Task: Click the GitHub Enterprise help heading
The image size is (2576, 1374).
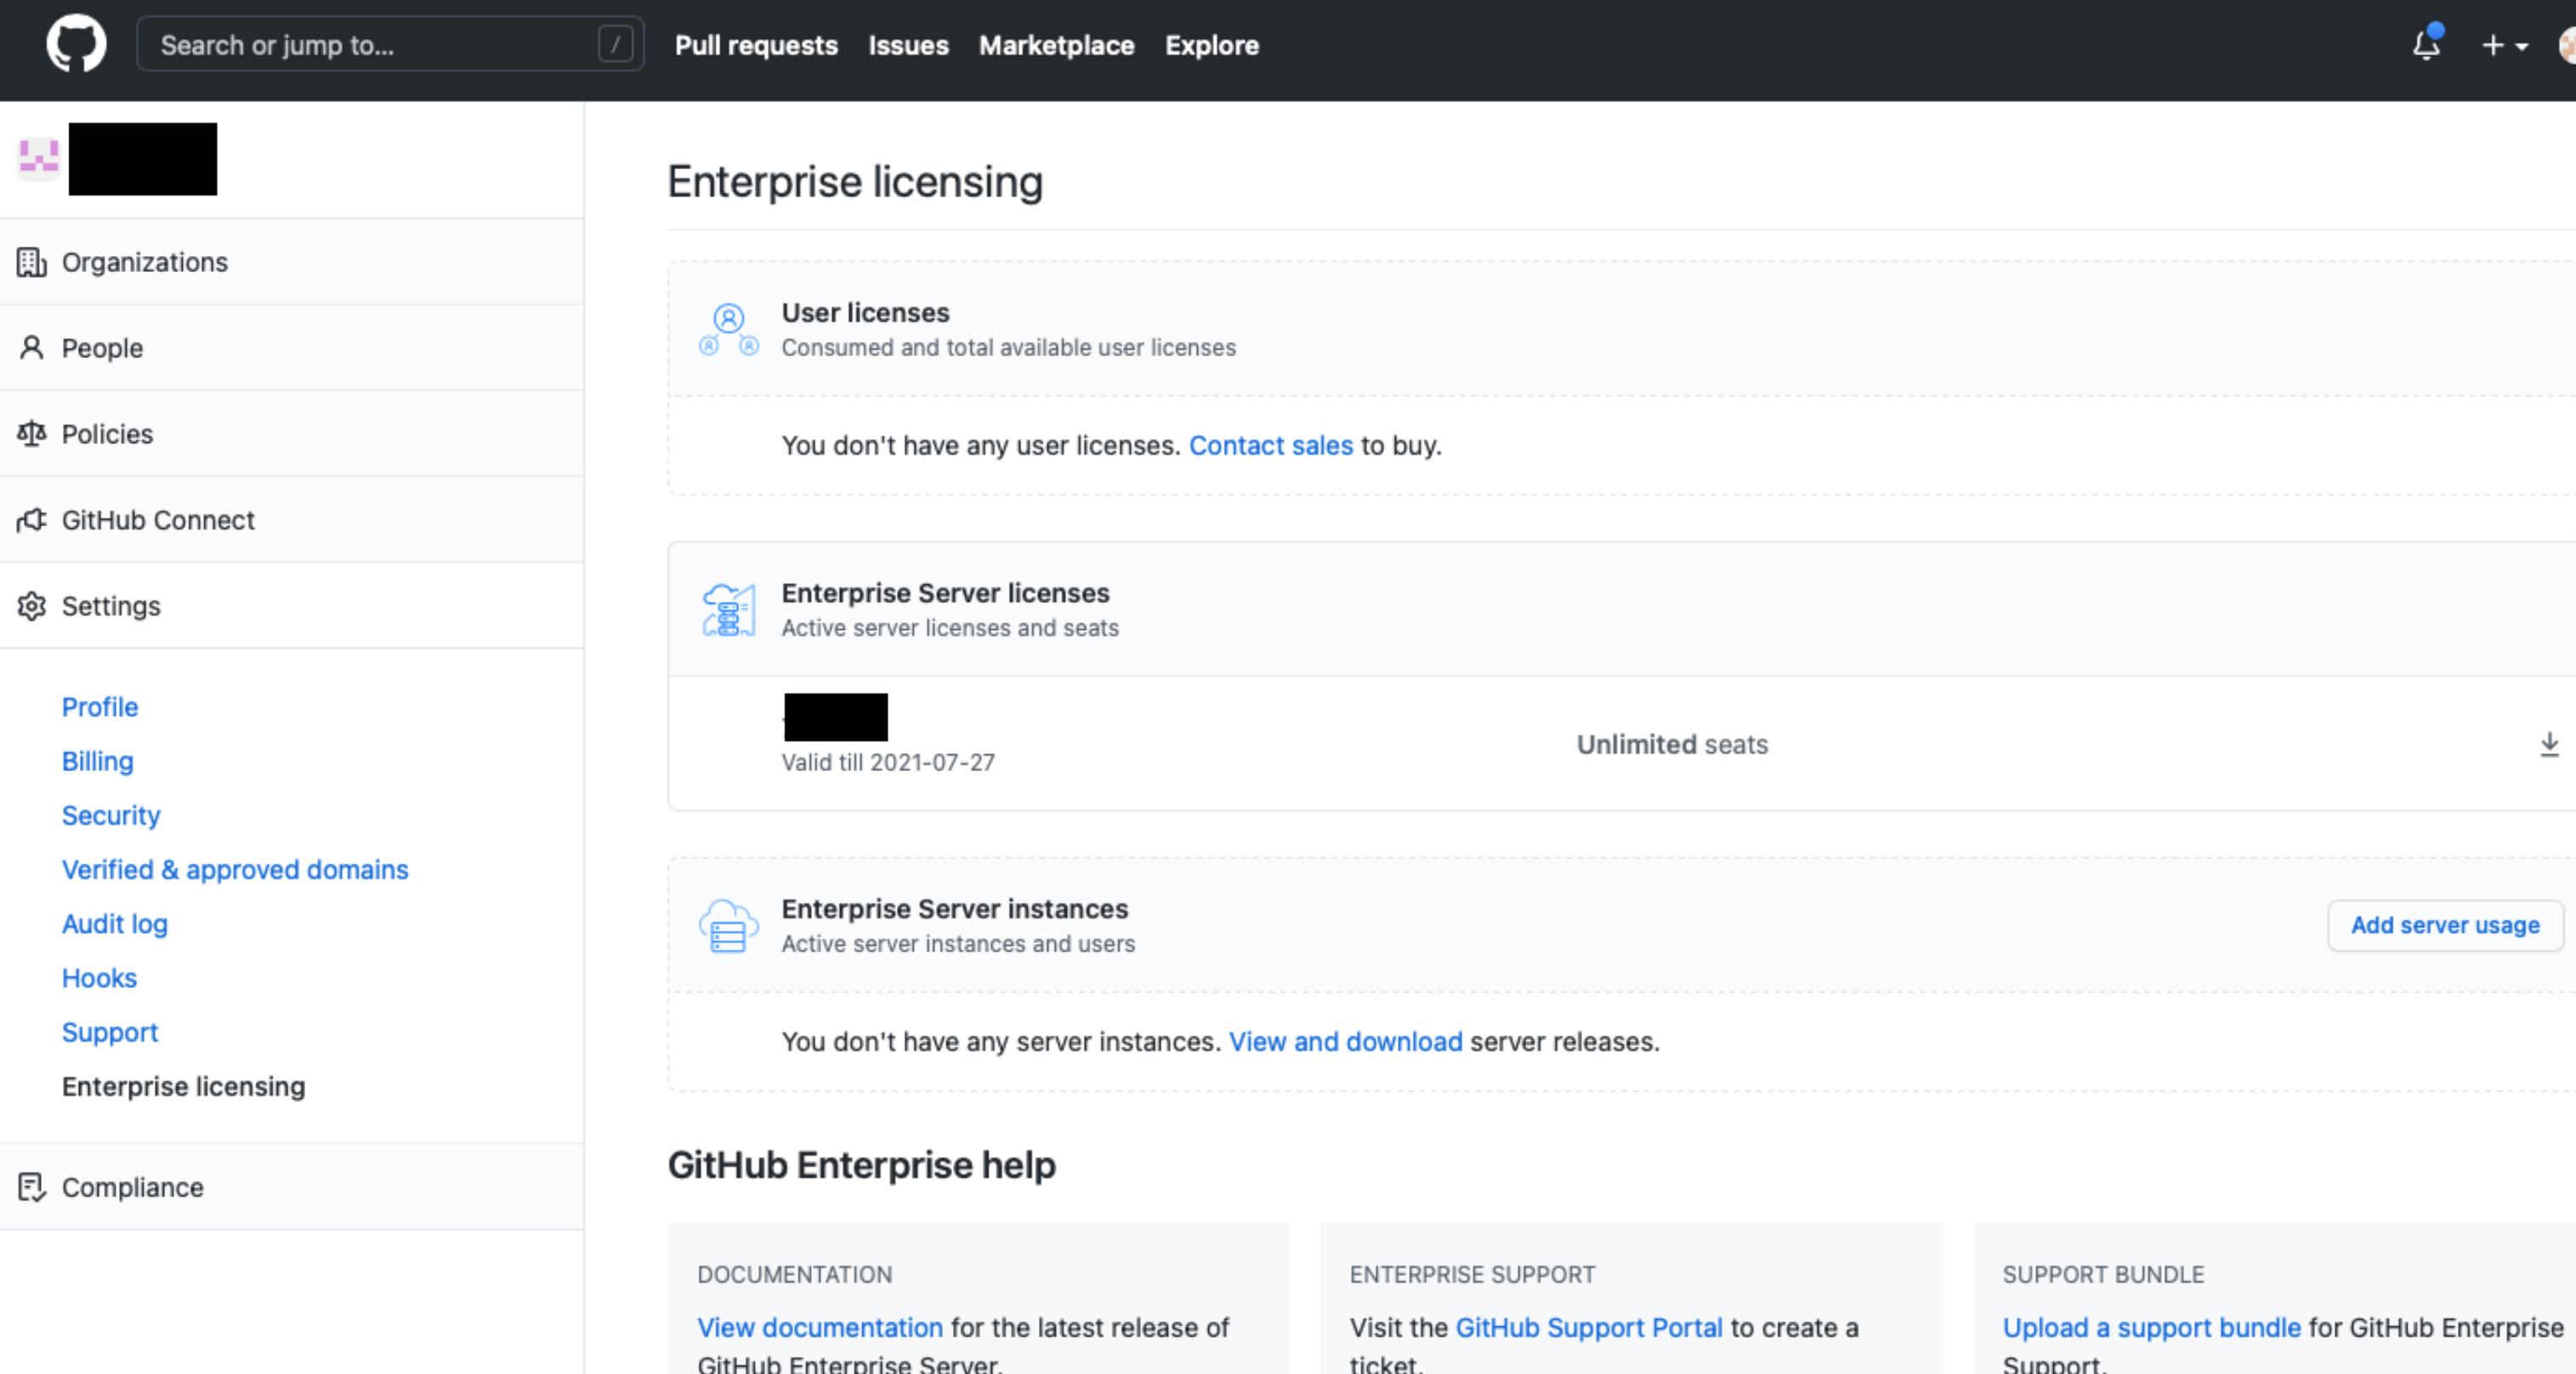Action: tap(861, 1165)
